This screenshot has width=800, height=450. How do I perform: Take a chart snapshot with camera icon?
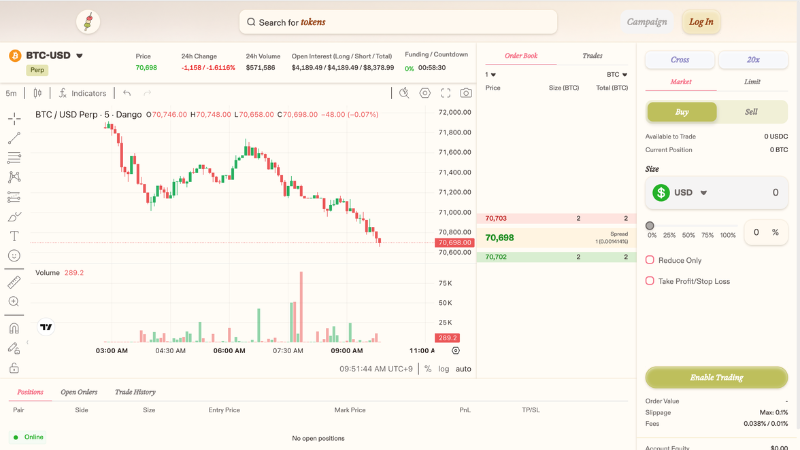click(466, 93)
